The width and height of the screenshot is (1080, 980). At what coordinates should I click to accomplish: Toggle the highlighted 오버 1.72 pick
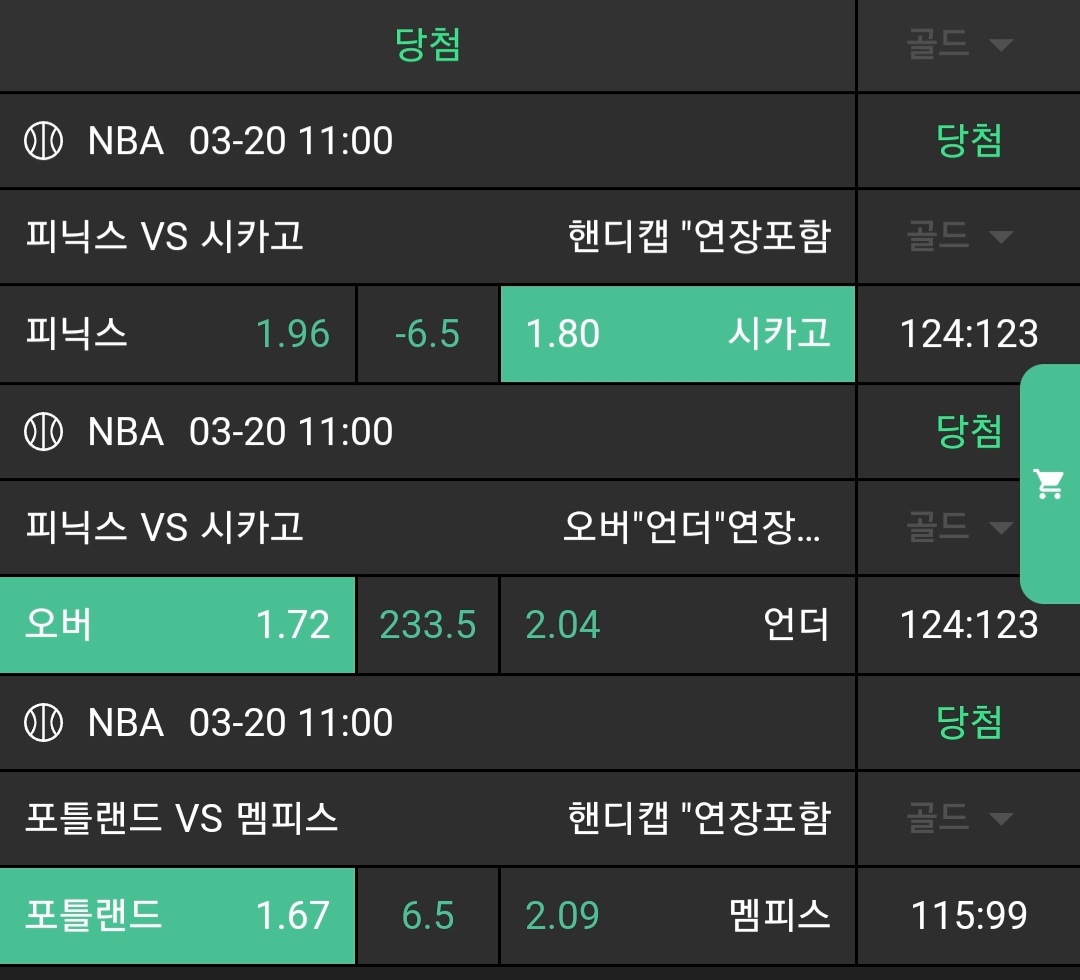(x=178, y=625)
